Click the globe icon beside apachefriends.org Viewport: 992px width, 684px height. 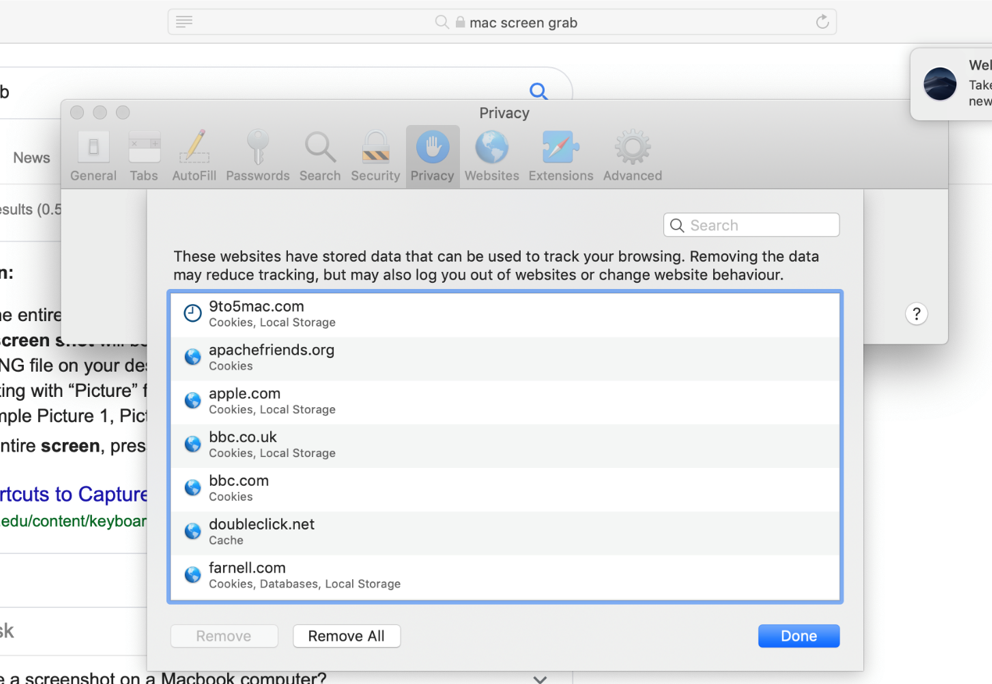192,357
